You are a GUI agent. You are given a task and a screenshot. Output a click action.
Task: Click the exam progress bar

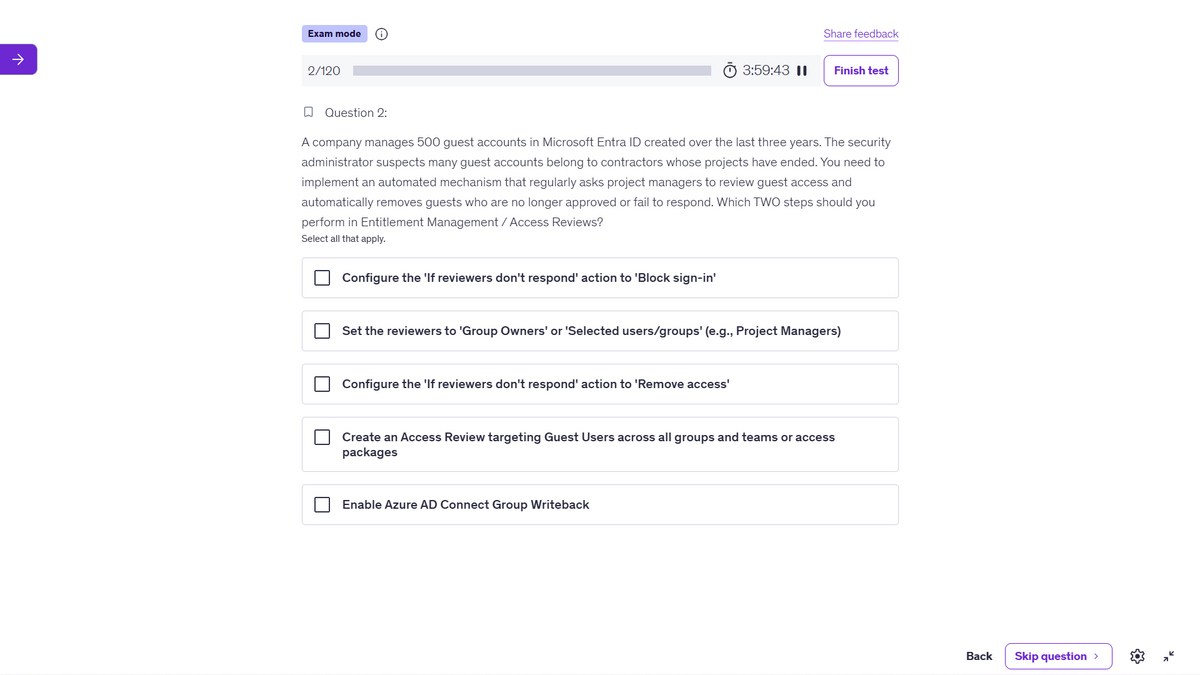tap(532, 71)
